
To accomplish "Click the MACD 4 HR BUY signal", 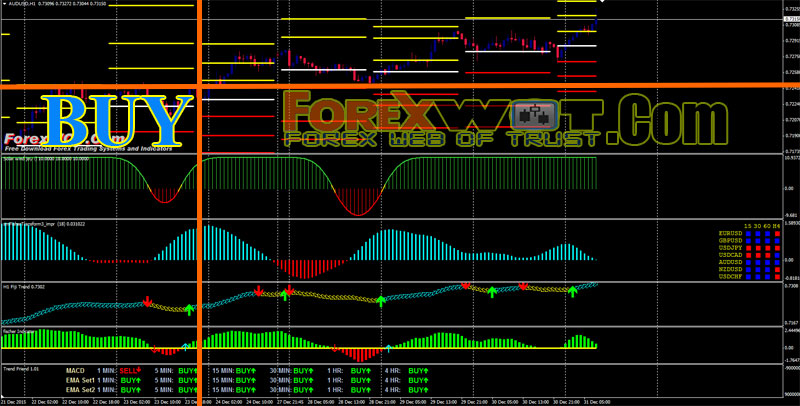I will (418, 371).
